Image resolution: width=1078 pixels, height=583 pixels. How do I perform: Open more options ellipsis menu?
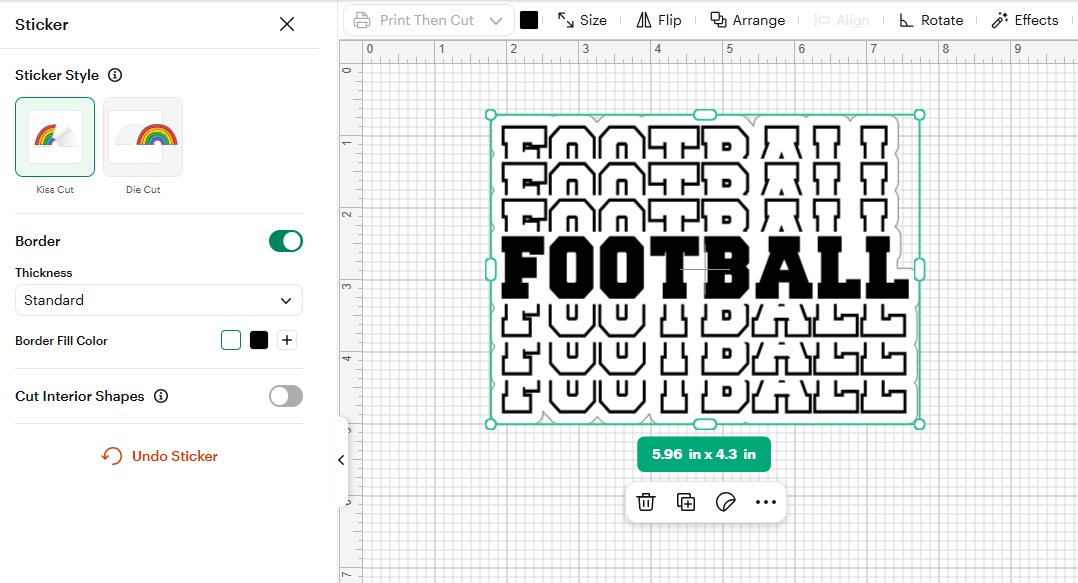[x=765, y=502]
